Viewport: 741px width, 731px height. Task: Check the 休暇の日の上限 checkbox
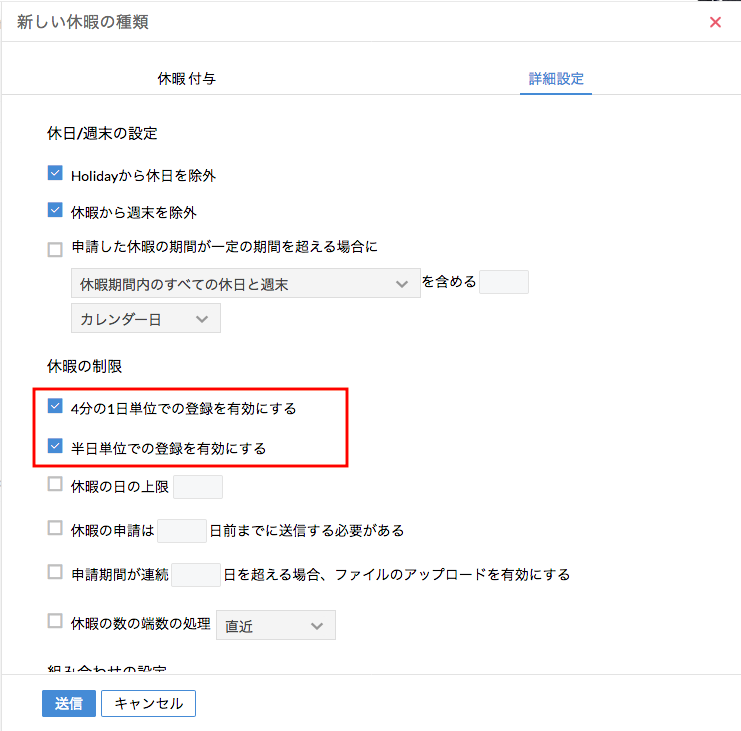(x=55, y=486)
